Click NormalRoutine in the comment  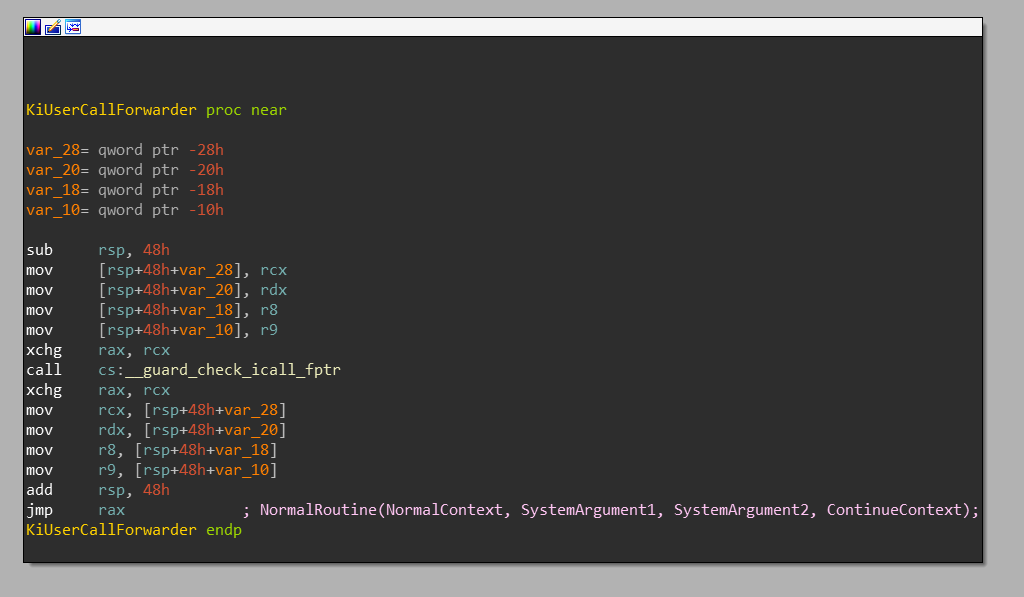tap(318, 510)
